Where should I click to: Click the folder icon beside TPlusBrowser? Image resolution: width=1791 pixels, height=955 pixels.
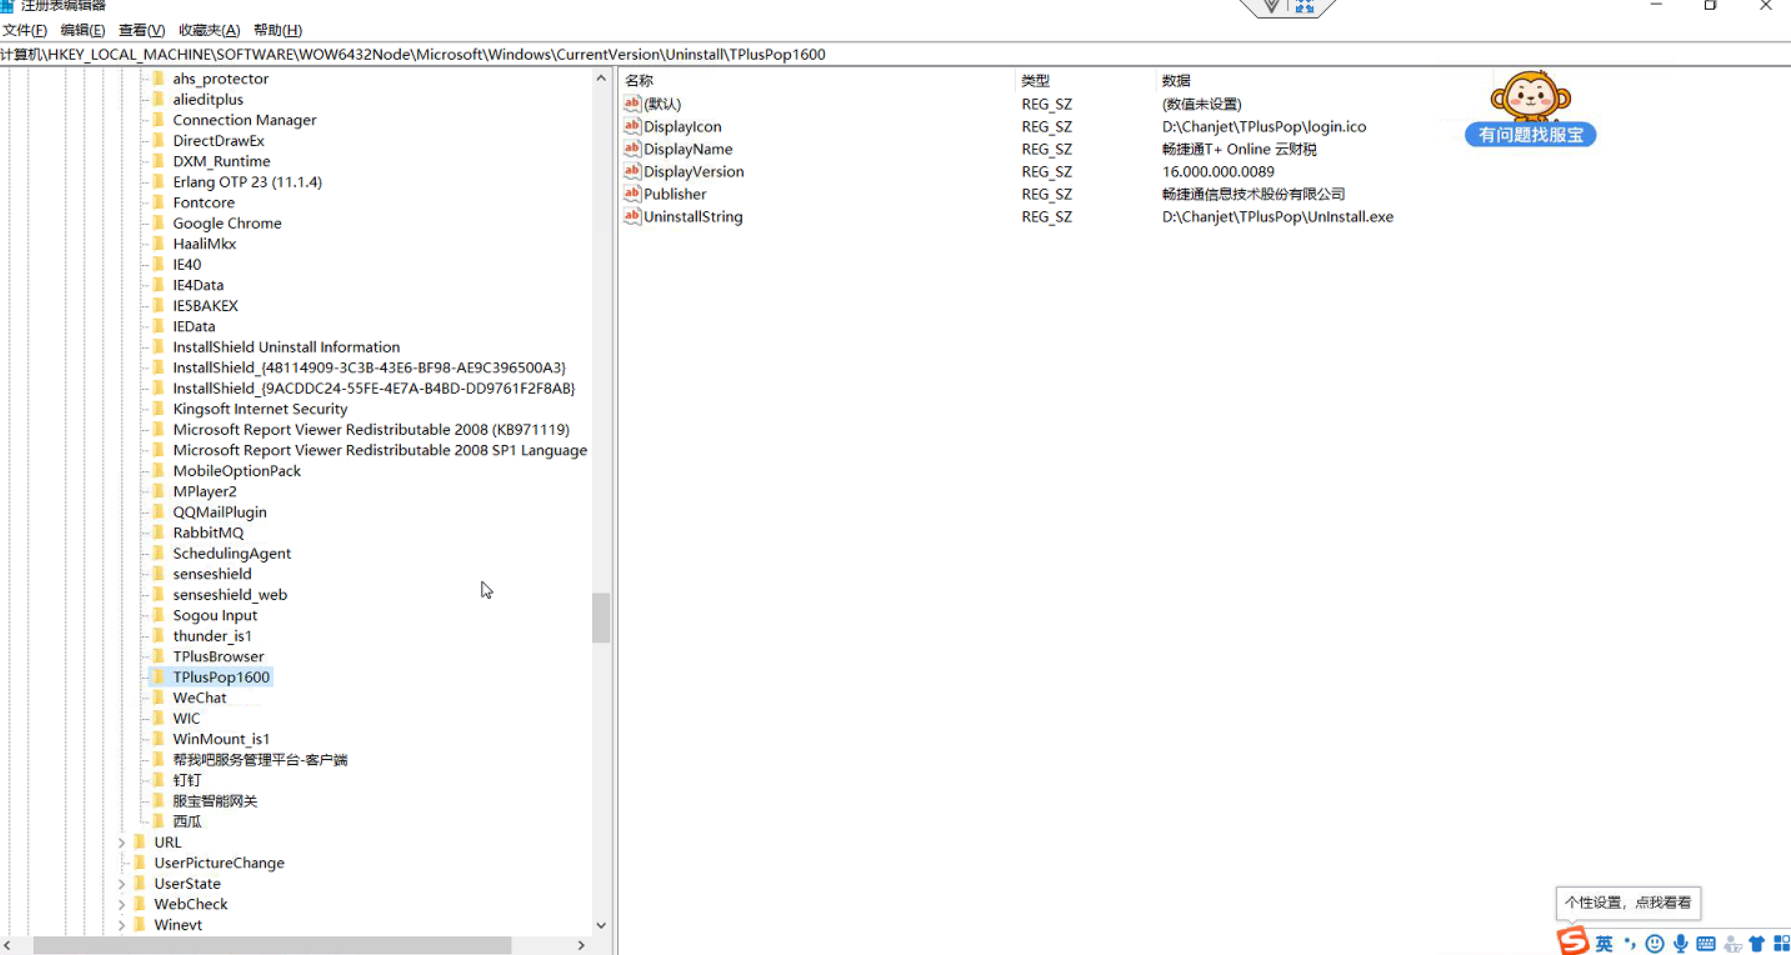pyautogui.click(x=158, y=656)
